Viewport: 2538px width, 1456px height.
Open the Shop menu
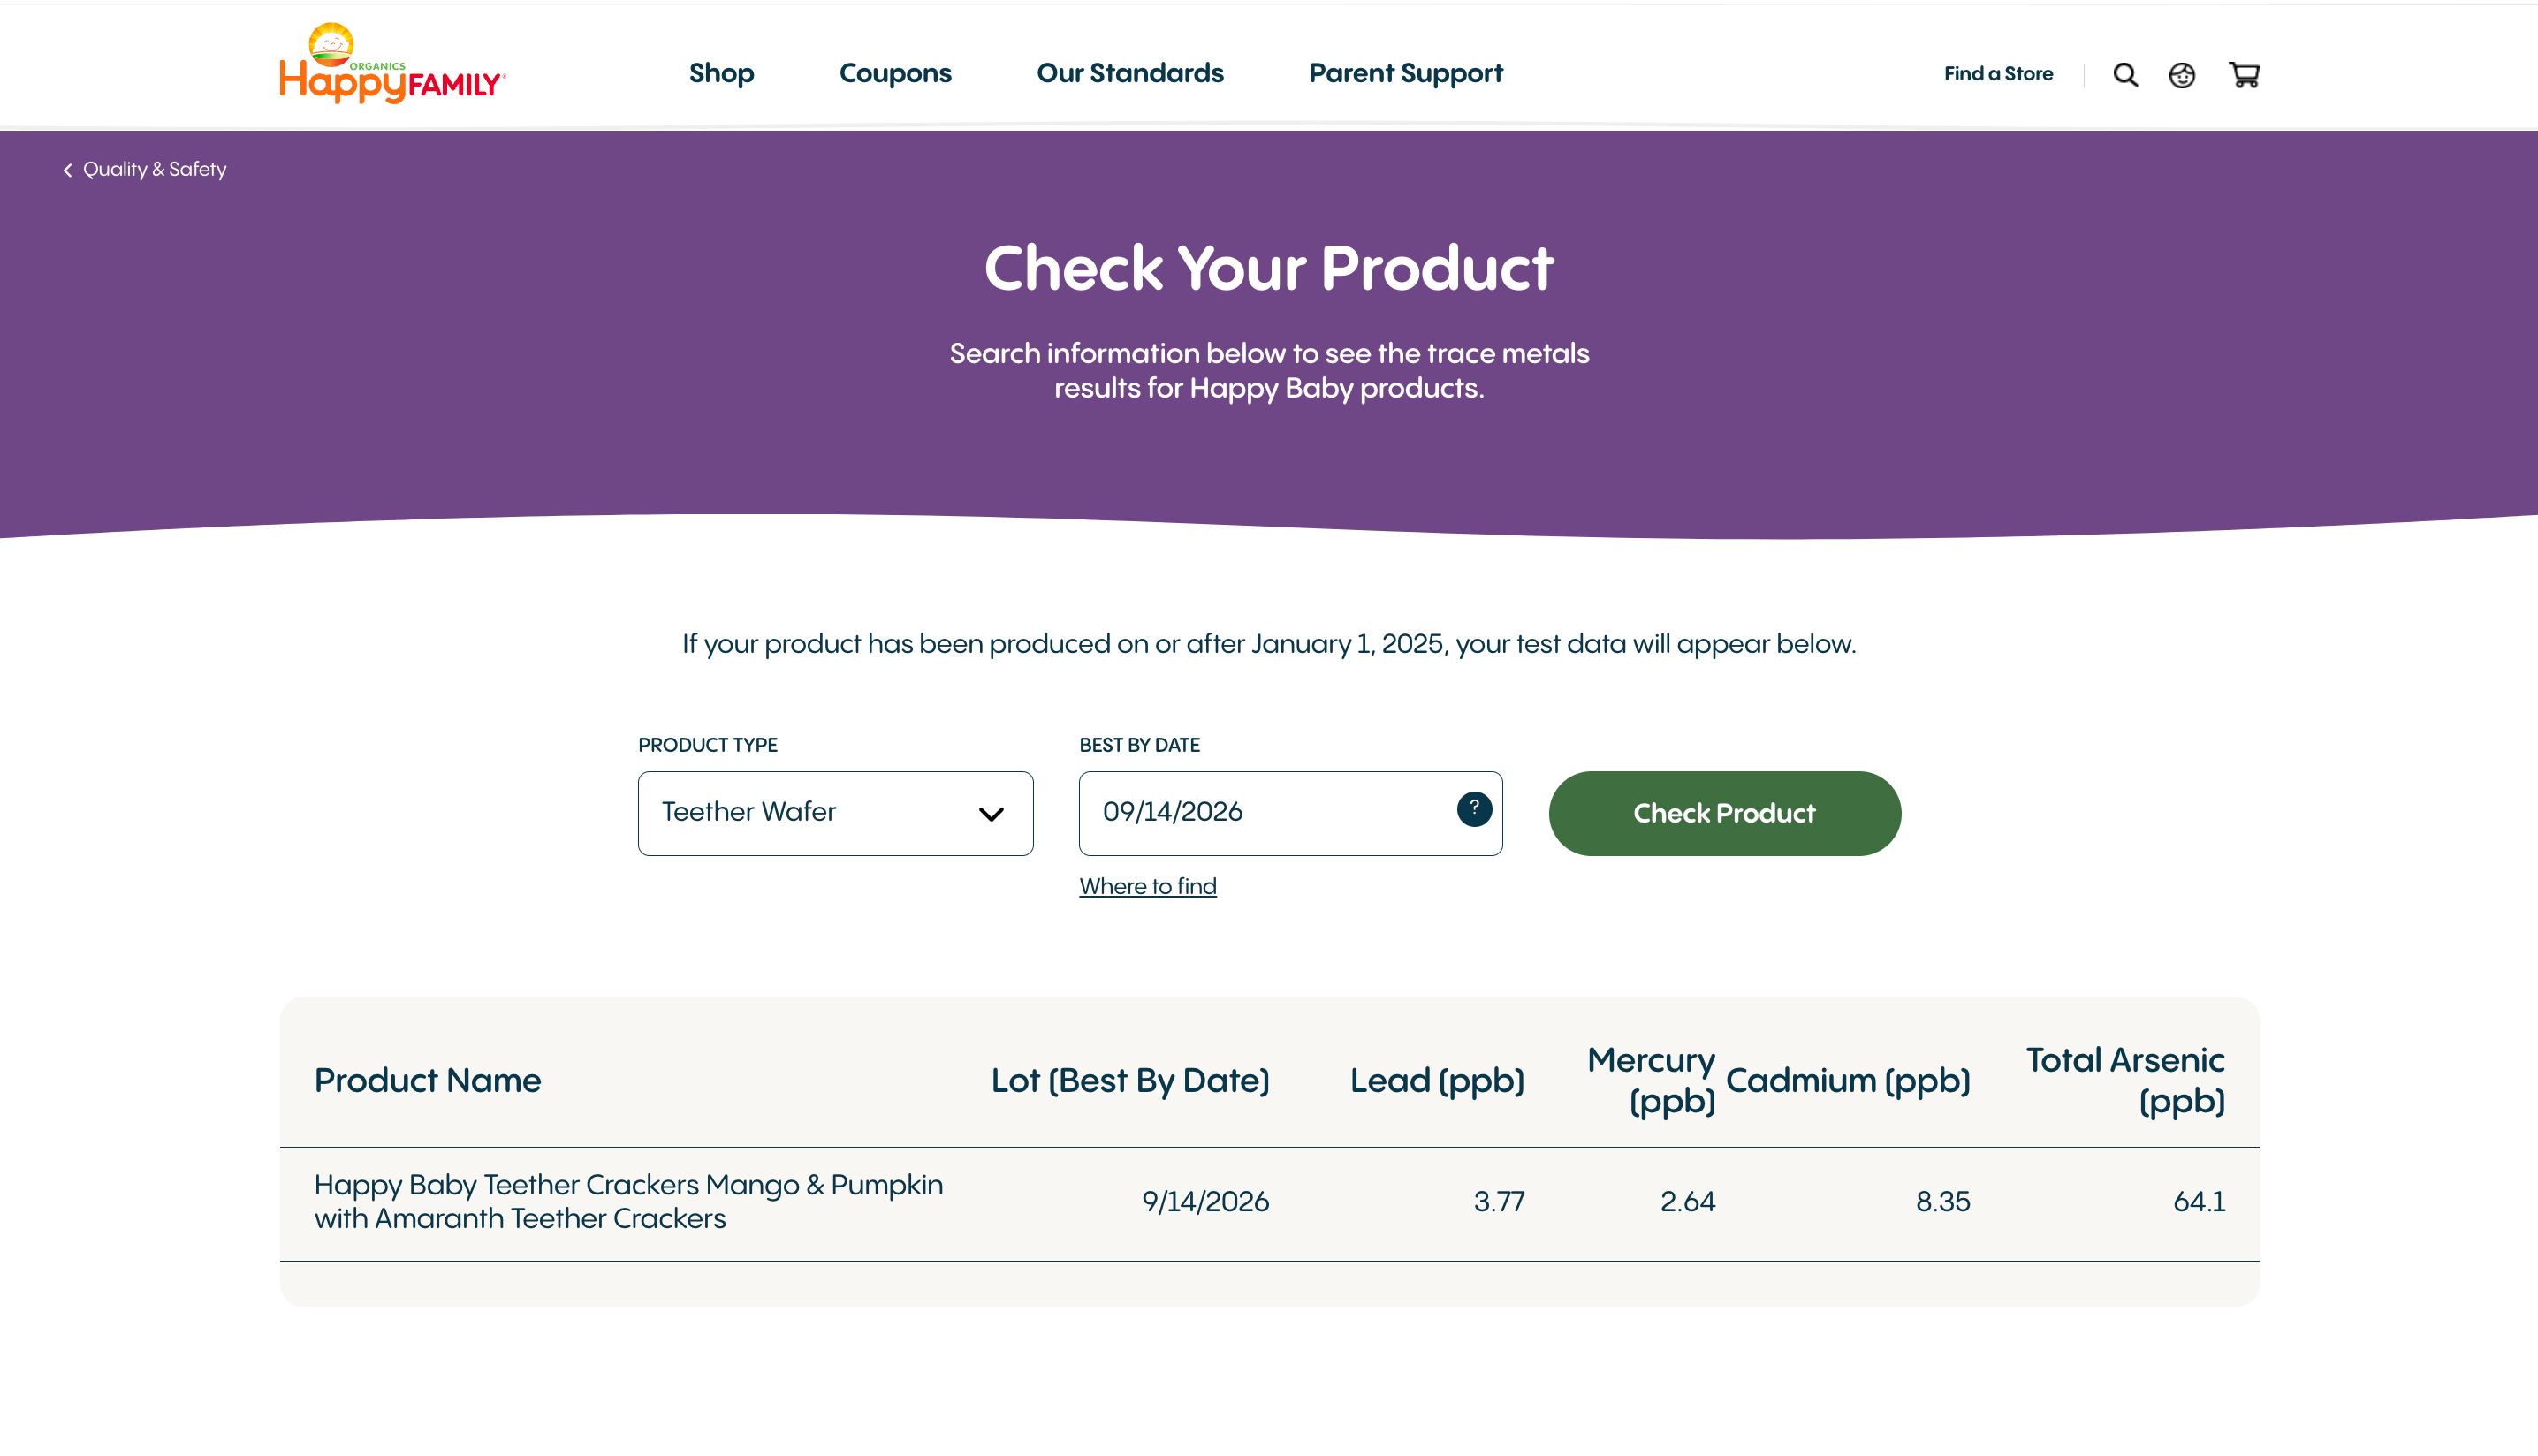point(721,73)
